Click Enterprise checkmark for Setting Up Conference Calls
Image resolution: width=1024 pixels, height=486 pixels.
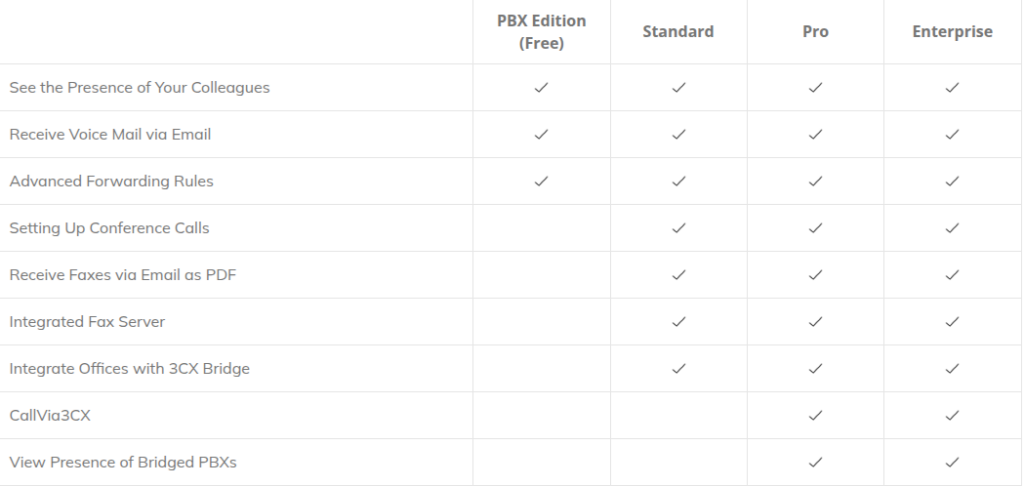[x=952, y=228]
